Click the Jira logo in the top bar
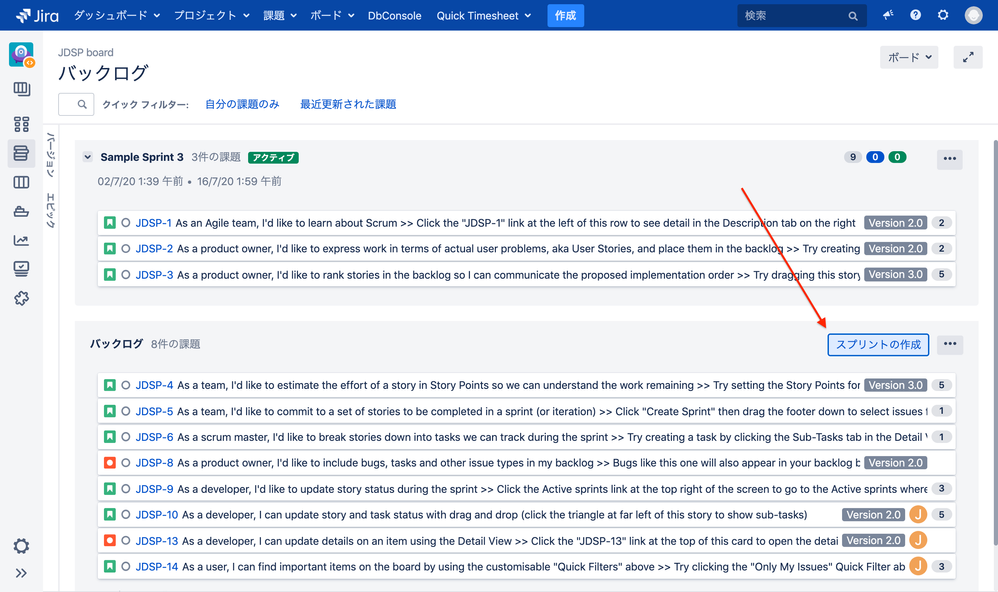 (x=37, y=15)
